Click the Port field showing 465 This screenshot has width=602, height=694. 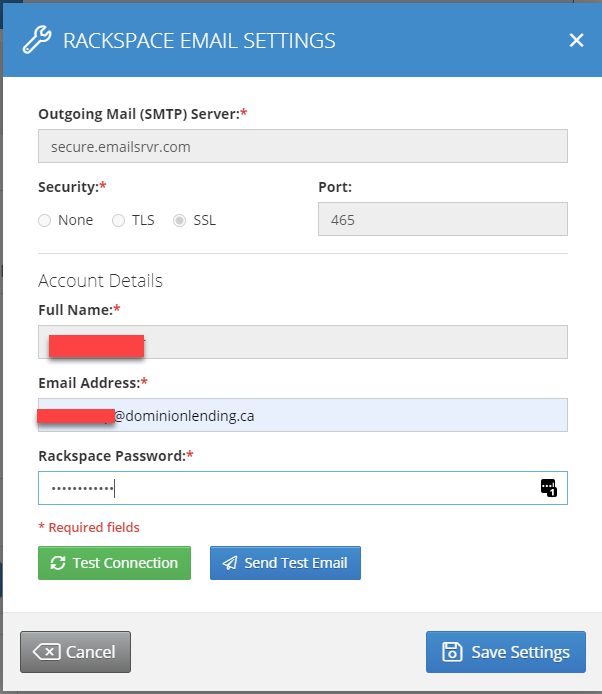443,219
